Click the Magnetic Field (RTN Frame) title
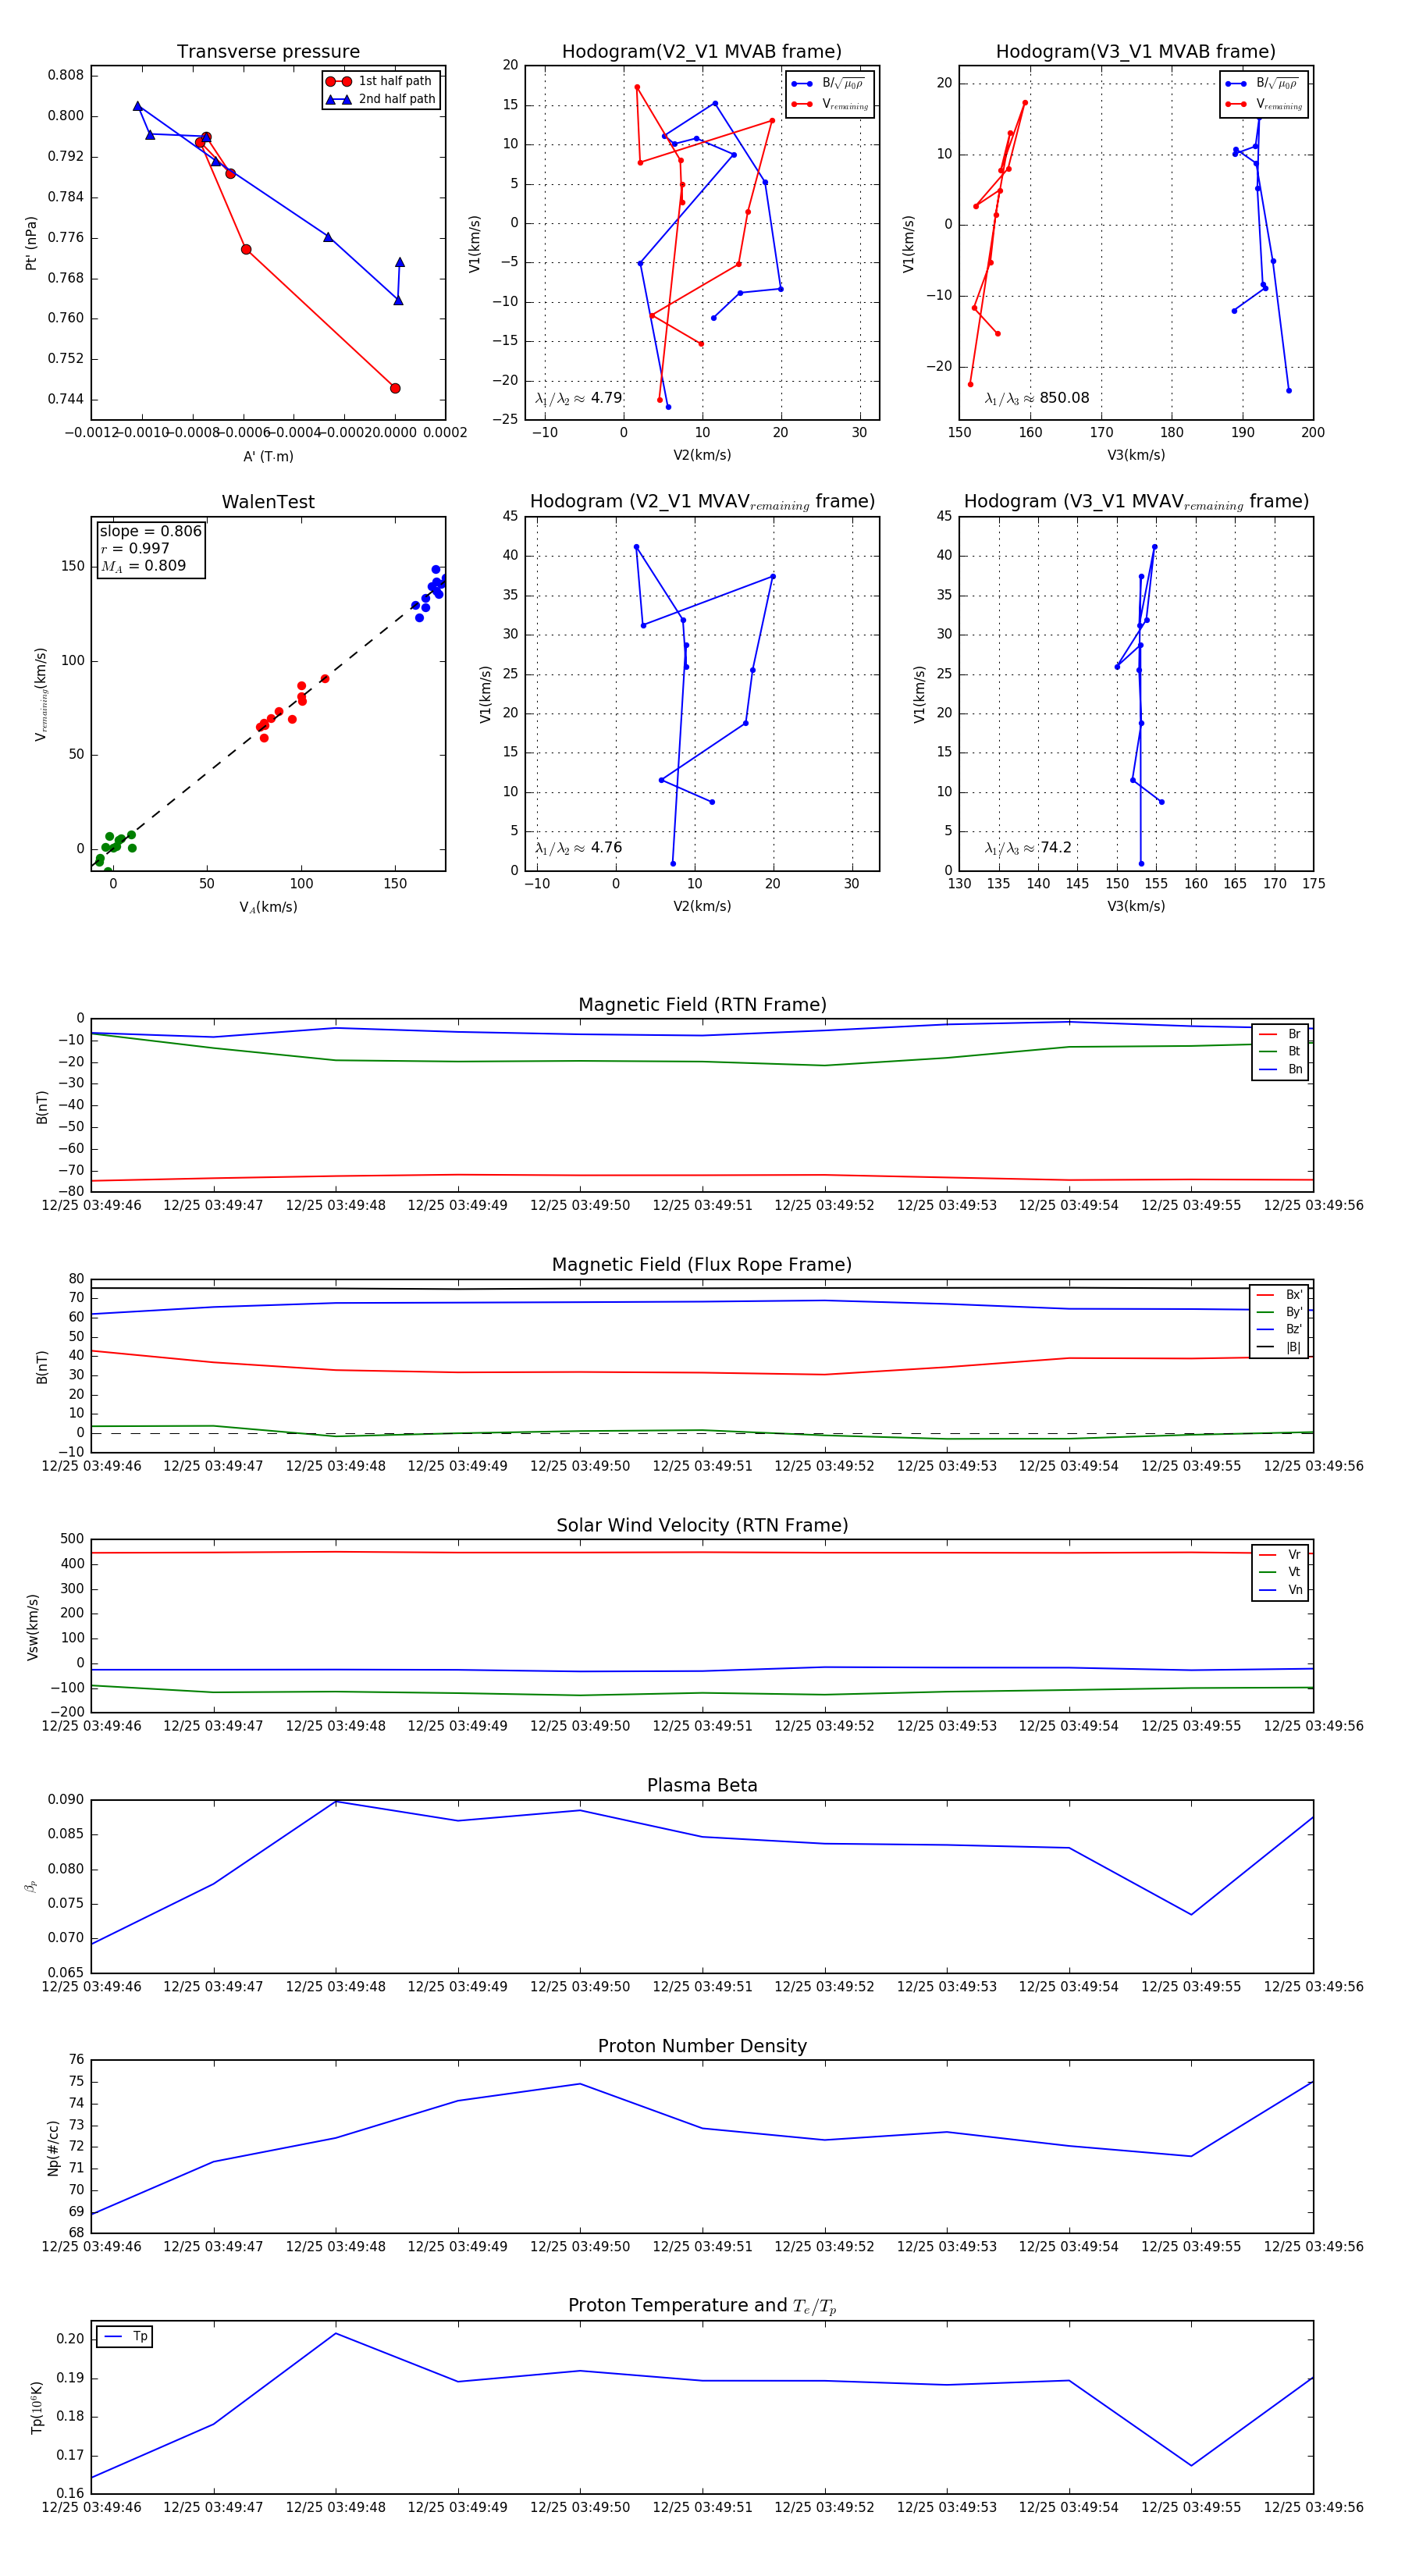Screen dimensions: 1405x2576 tap(702, 1005)
